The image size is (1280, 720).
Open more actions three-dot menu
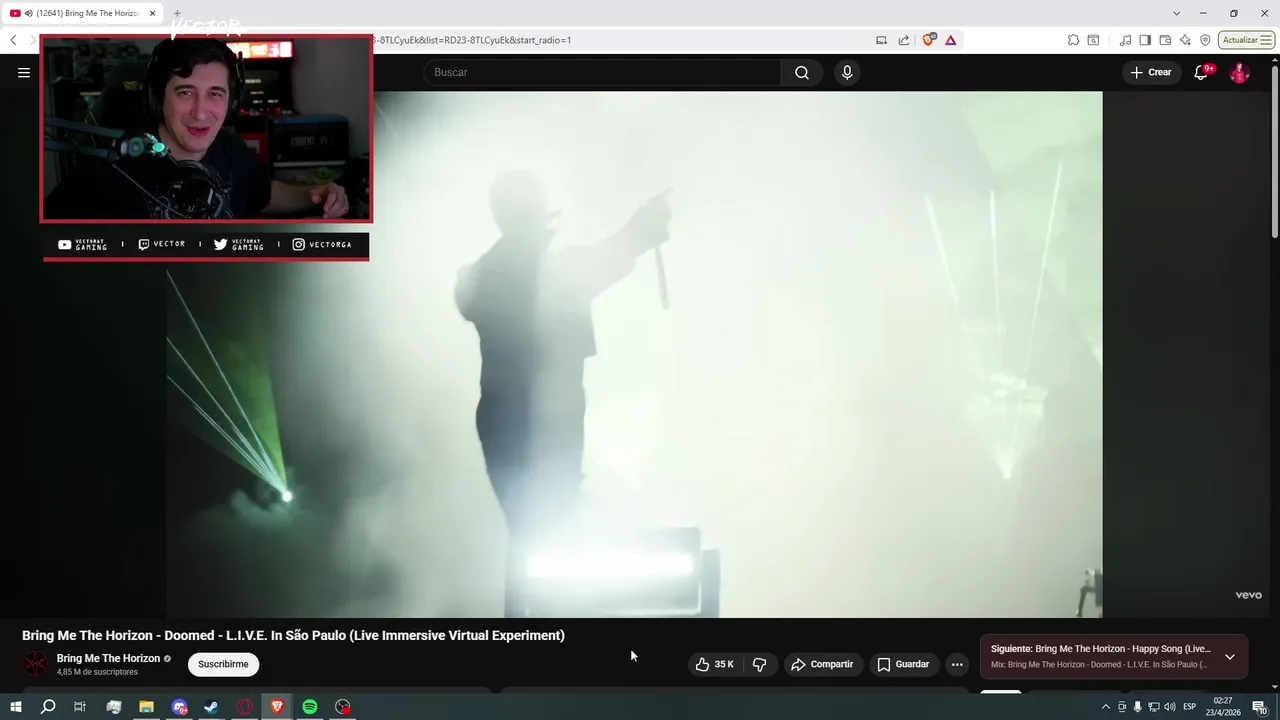[x=957, y=664]
